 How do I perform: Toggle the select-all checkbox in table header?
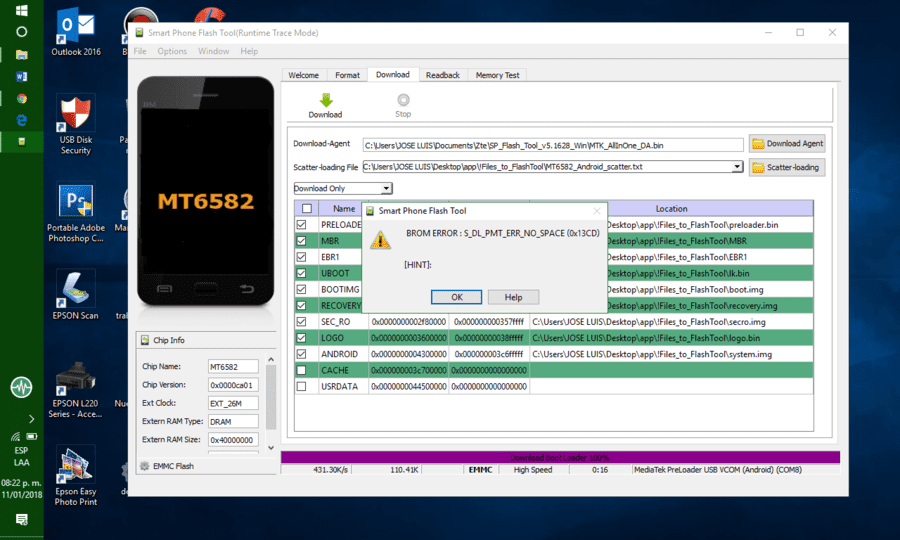307,208
